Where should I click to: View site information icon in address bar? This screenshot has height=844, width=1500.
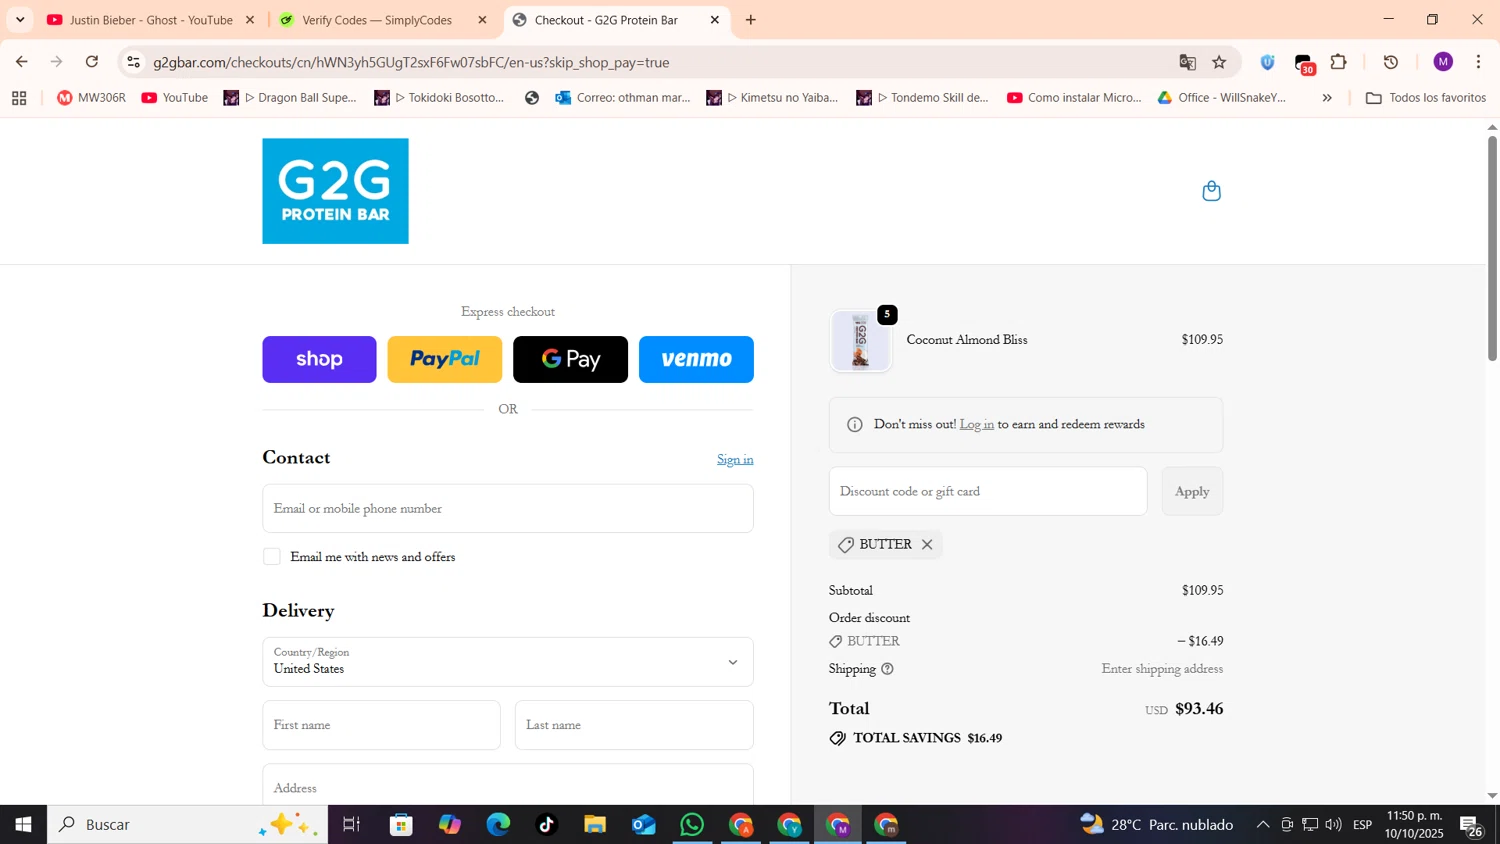point(133,62)
